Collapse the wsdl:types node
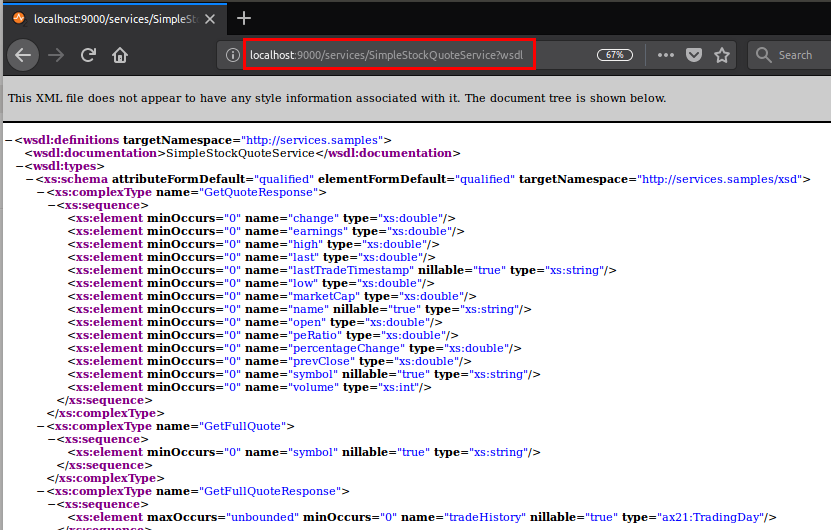Screen dimensions: 831x530 (17, 166)
